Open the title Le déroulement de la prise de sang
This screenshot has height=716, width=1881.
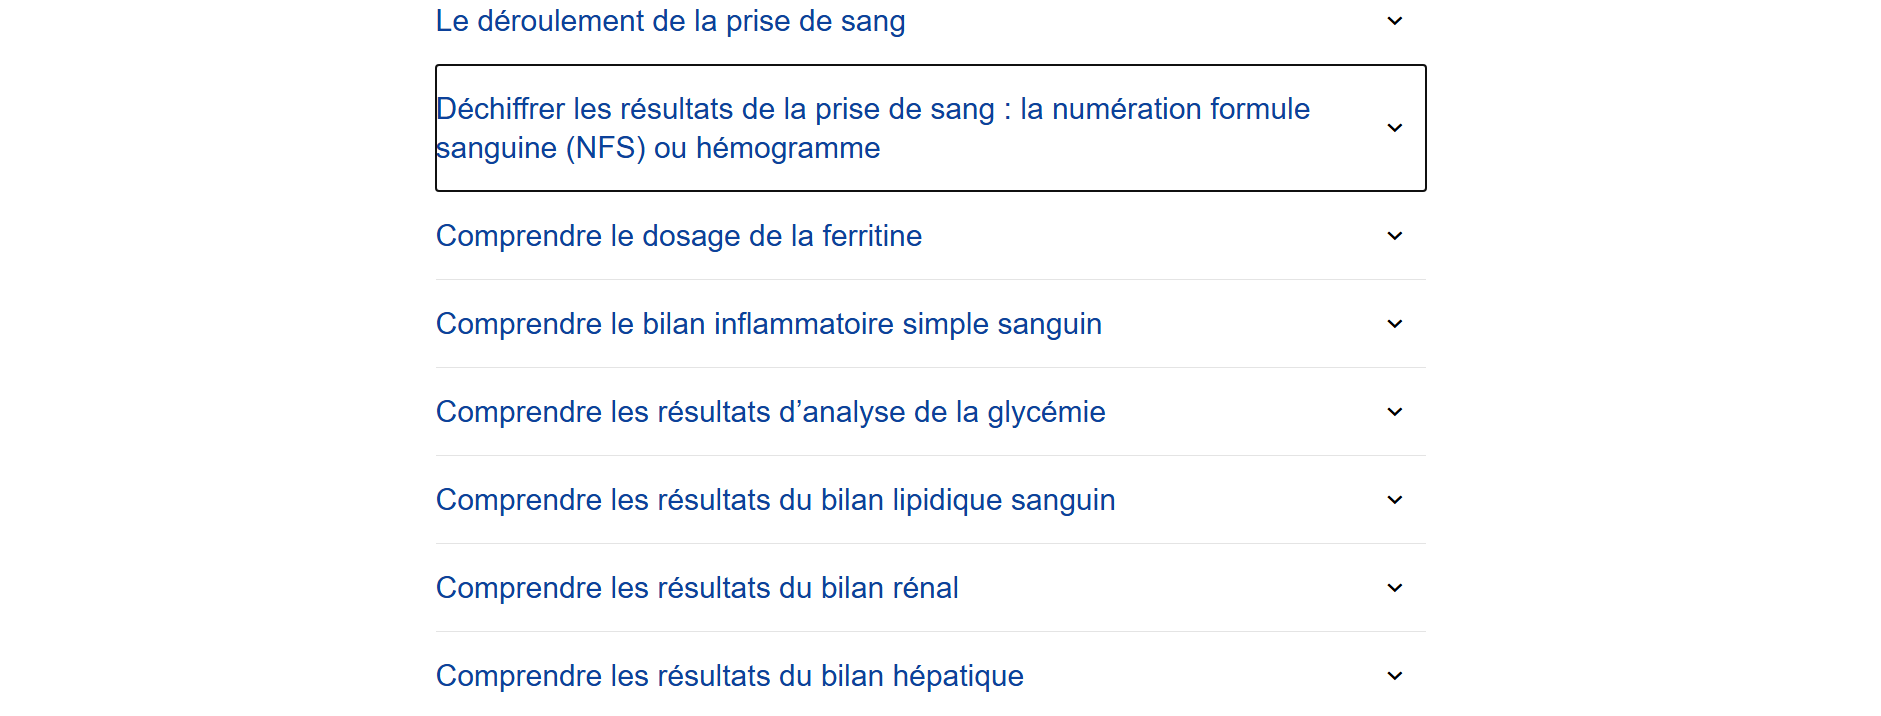pos(670,21)
